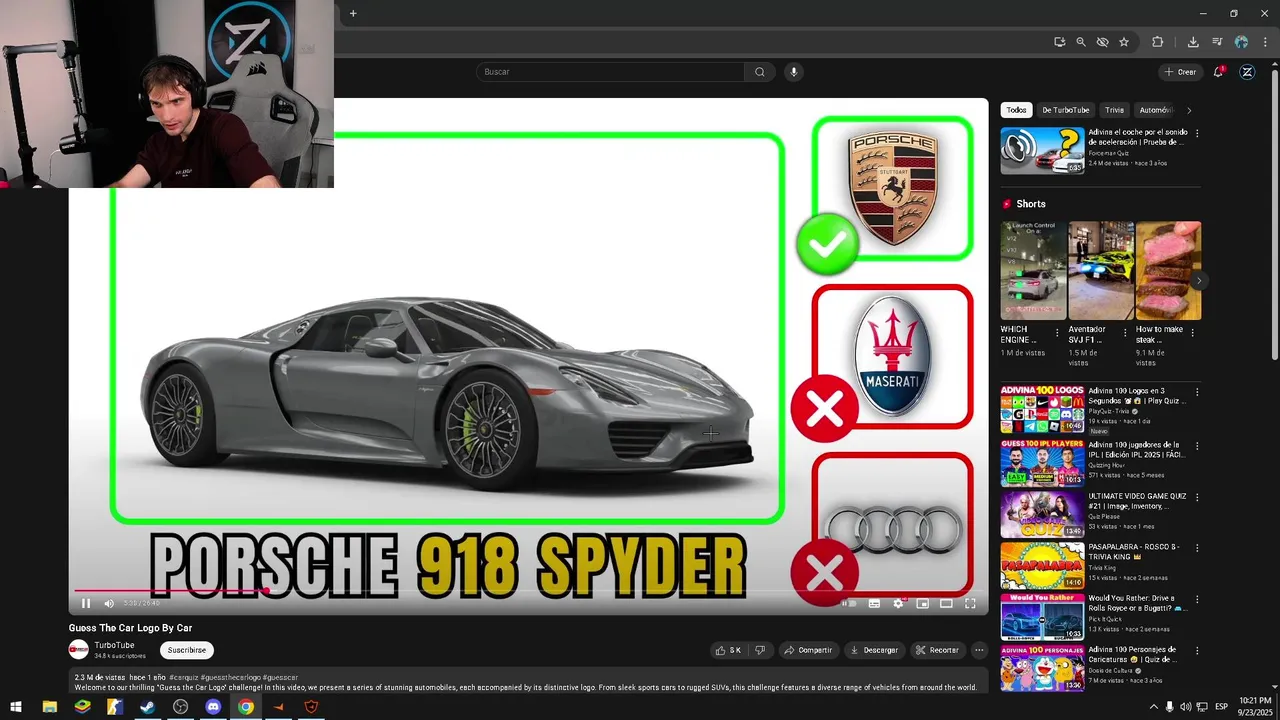1280x720 pixels.
Task: Open YouTube notifications bell
Action: click(1218, 72)
